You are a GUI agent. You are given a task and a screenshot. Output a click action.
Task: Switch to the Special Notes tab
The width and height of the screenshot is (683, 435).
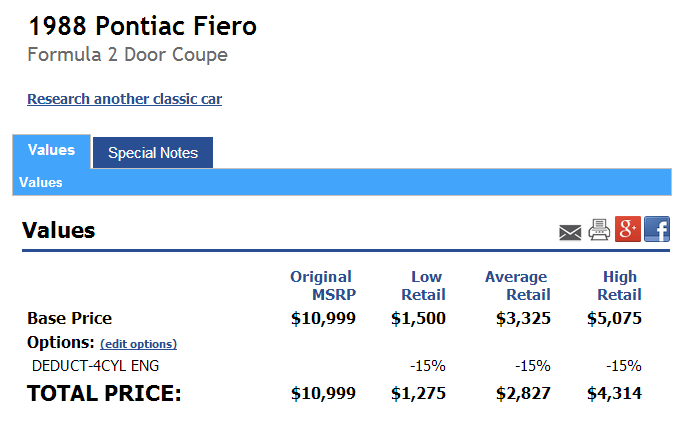pyautogui.click(x=153, y=153)
